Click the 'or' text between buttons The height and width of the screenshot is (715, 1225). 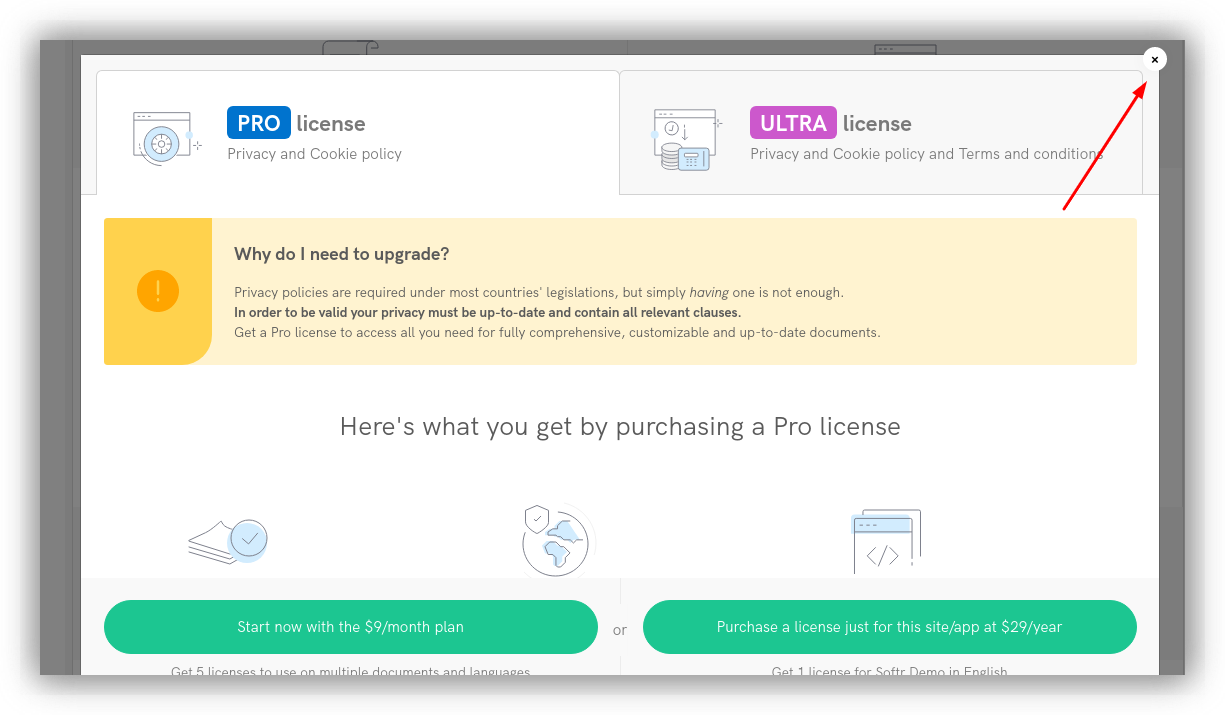coord(620,630)
